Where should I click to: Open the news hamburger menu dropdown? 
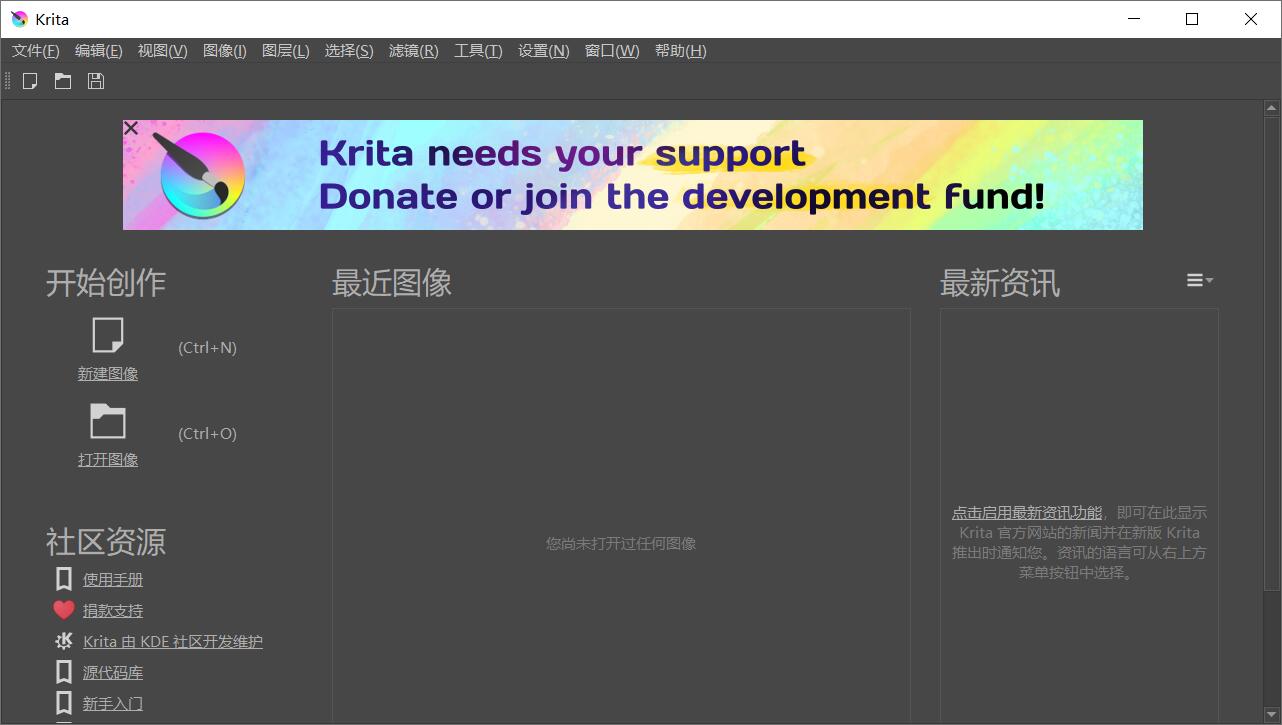pyautogui.click(x=1200, y=281)
